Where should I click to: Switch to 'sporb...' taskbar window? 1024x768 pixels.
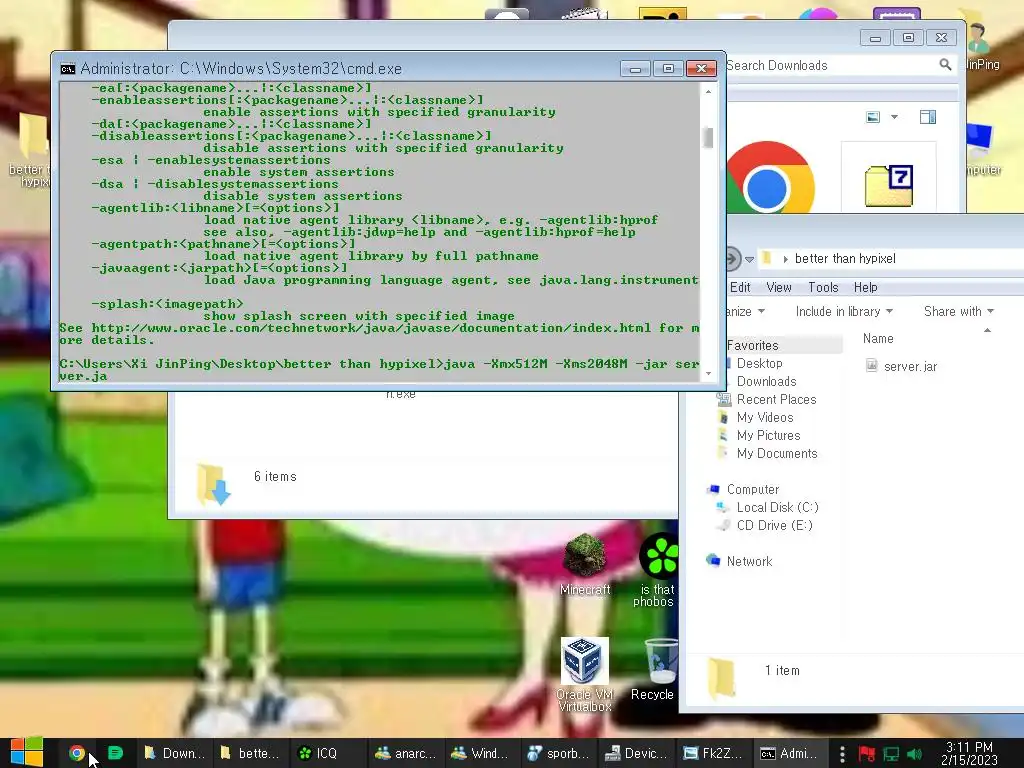pos(558,753)
